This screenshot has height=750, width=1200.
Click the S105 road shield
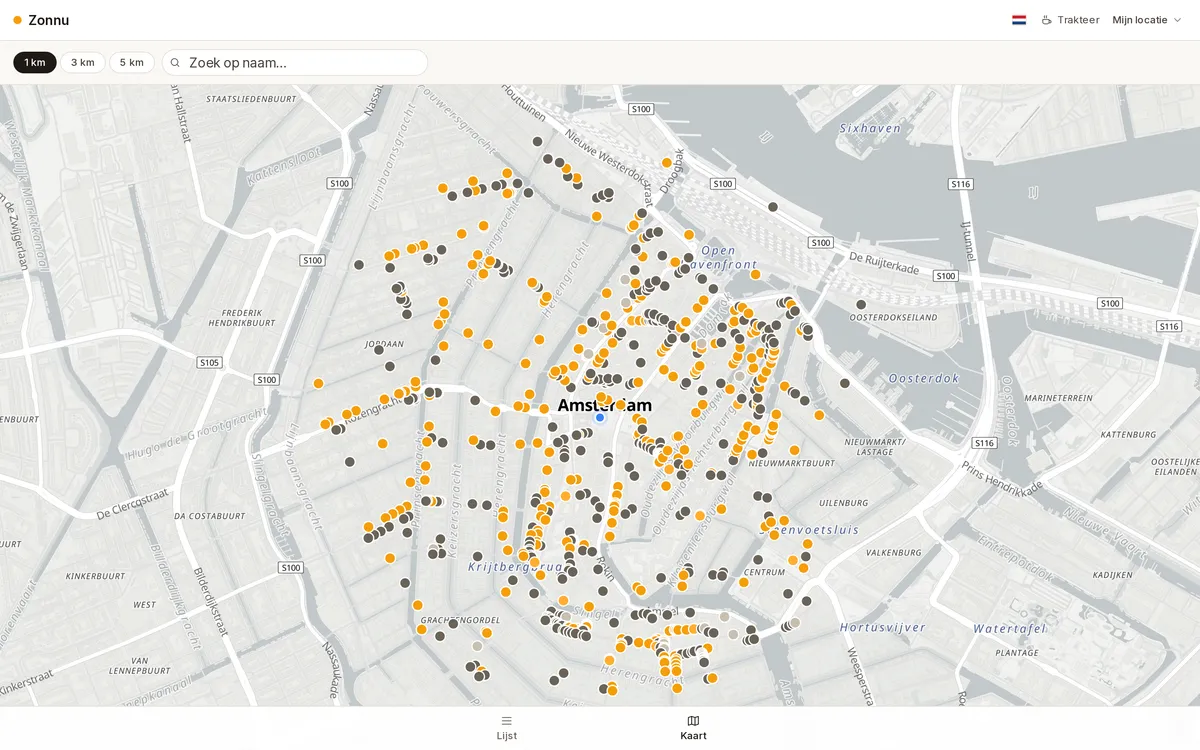click(x=209, y=363)
